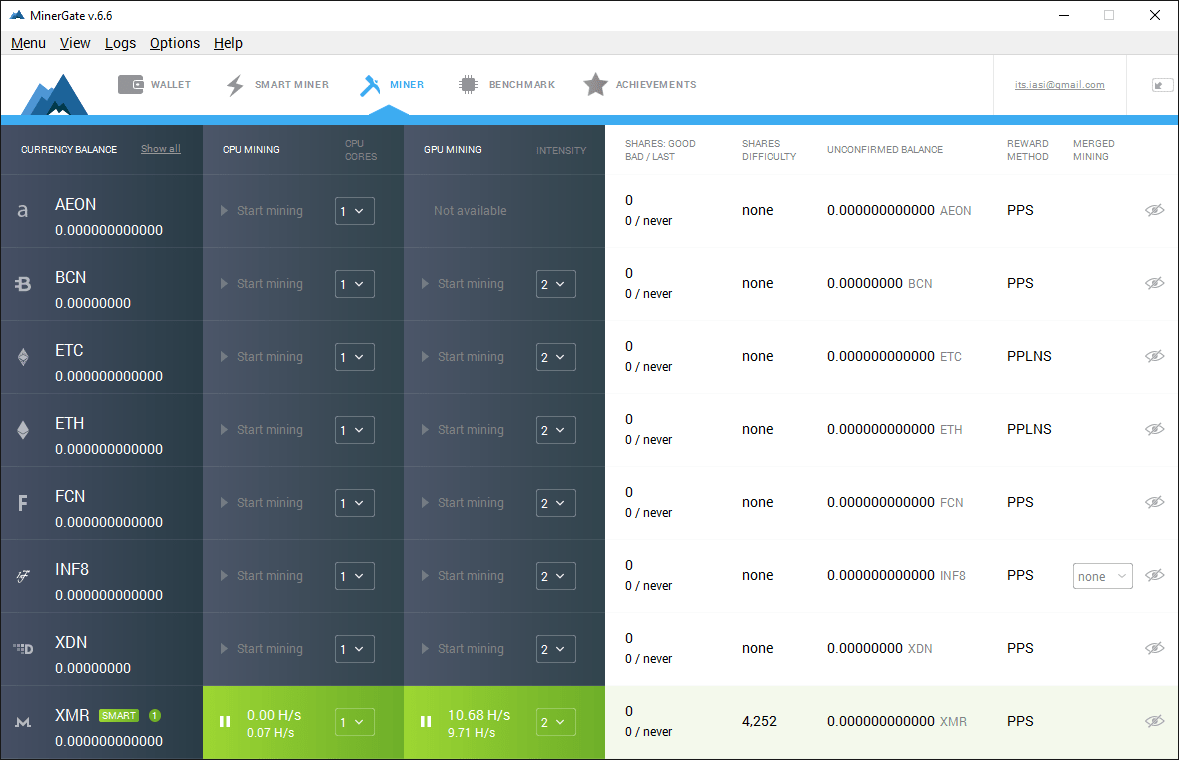The width and height of the screenshot is (1179, 760).
Task: Click the Achievements star icon
Action: click(x=595, y=84)
